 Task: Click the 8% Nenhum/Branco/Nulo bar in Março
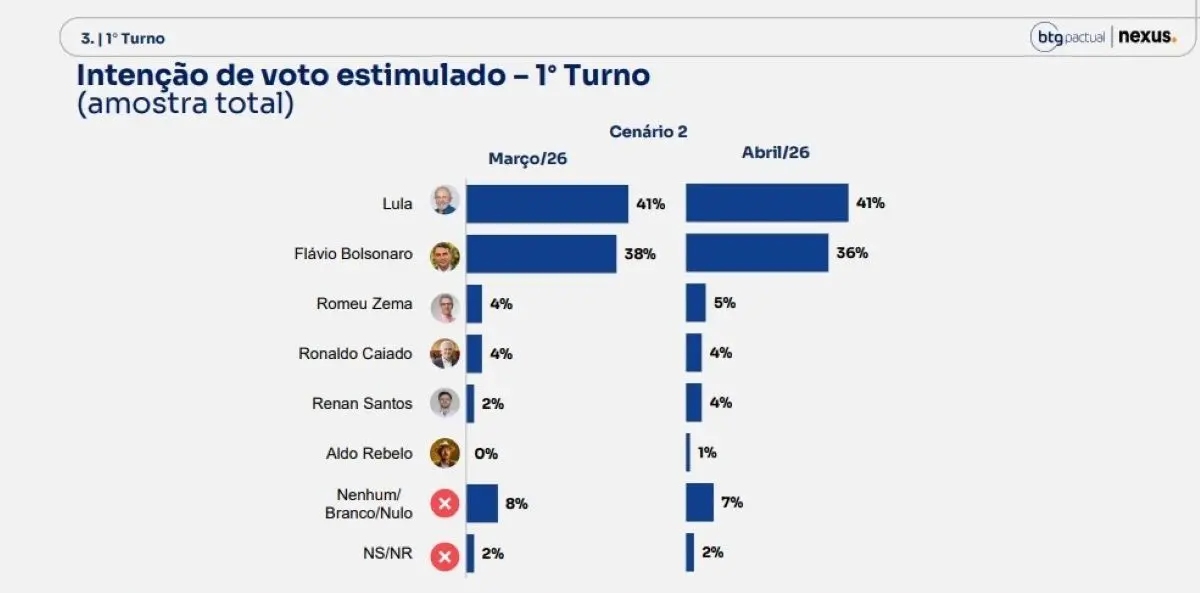point(482,503)
